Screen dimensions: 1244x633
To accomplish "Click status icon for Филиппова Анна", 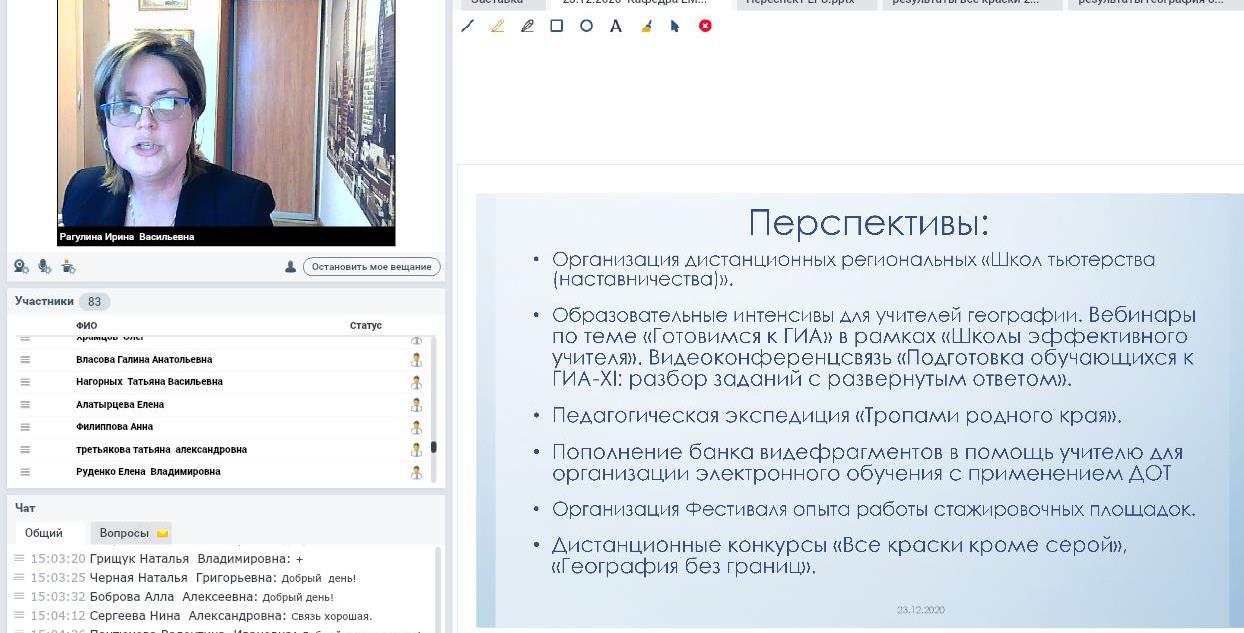I will [x=416, y=427].
